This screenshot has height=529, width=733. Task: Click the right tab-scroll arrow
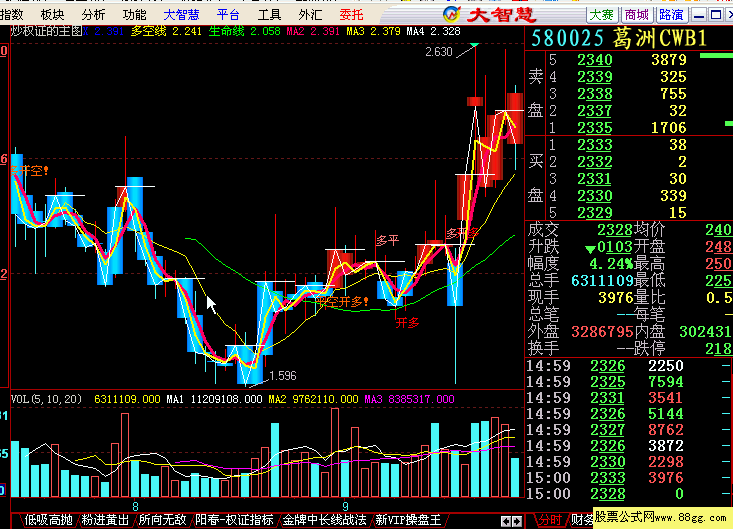517,521
